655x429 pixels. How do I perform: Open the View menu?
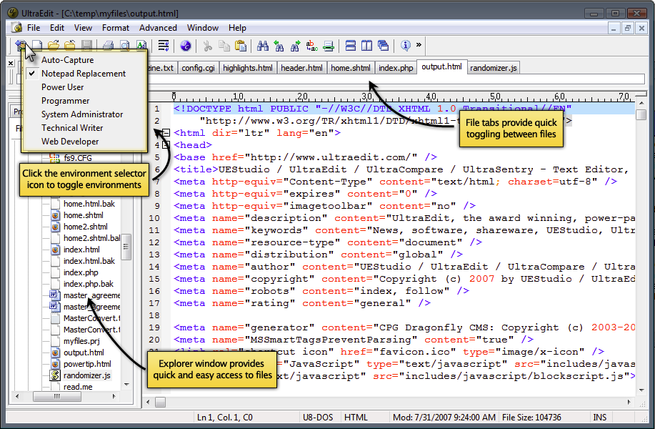click(83, 28)
